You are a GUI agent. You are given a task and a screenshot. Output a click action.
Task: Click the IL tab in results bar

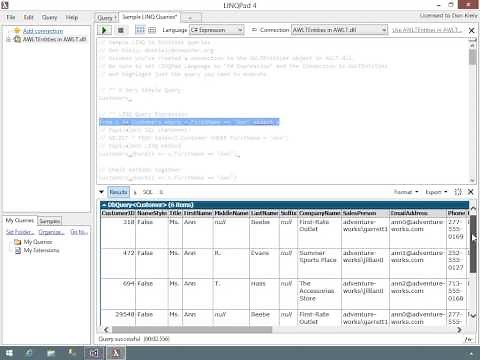tap(161, 192)
